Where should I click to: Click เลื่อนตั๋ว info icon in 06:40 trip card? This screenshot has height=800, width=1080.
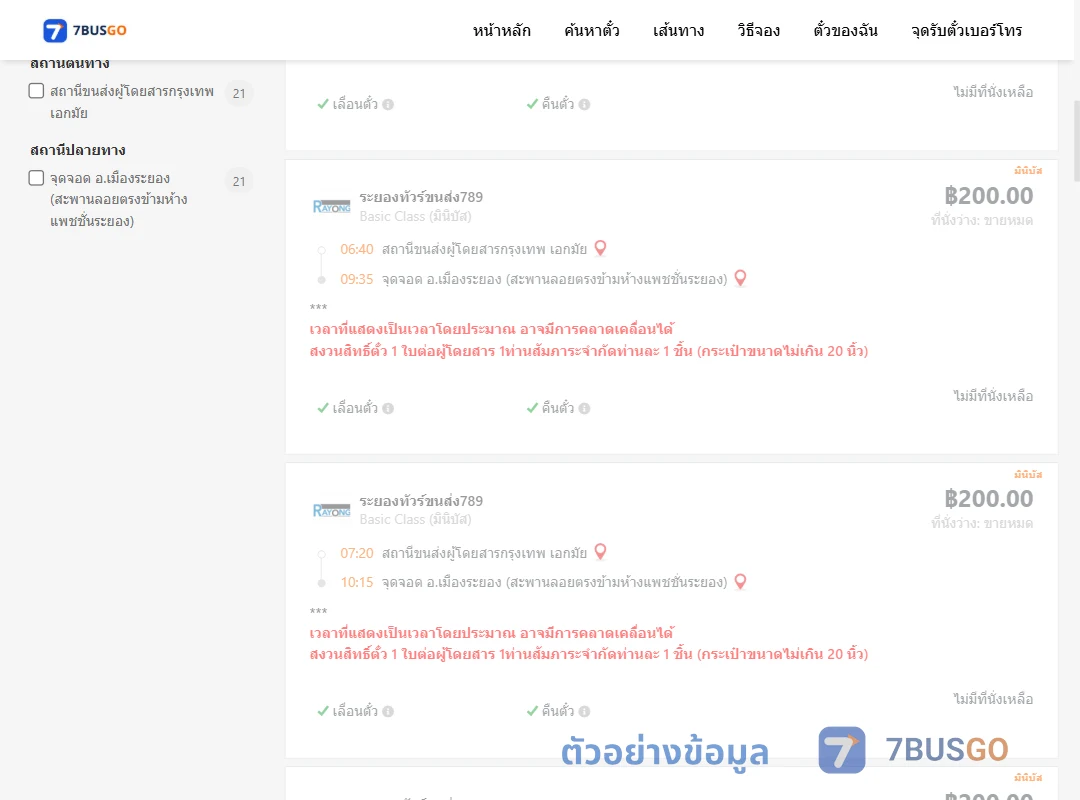click(388, 409)
